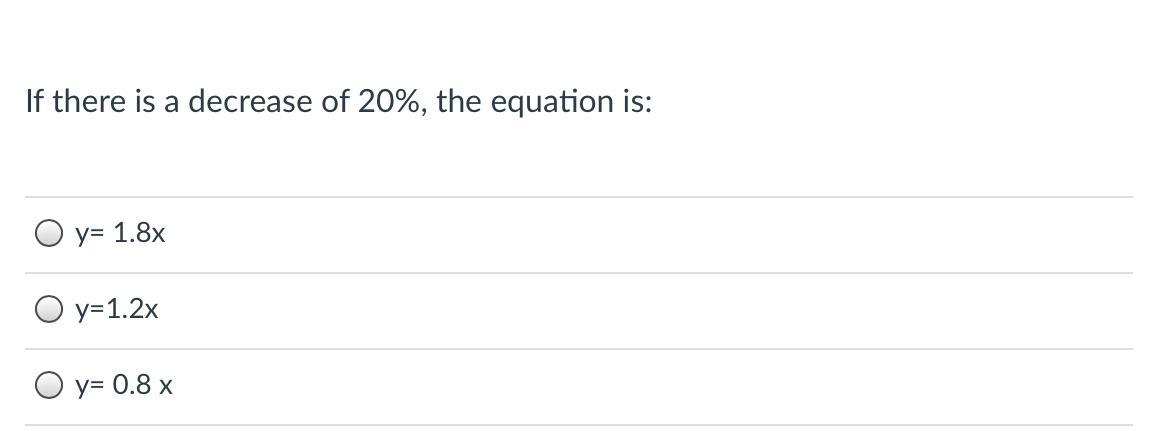Click the answer label text 'y= 0.8 x'
The height and width of the screenshot is (431, 1154).
[x=124, y=385]
